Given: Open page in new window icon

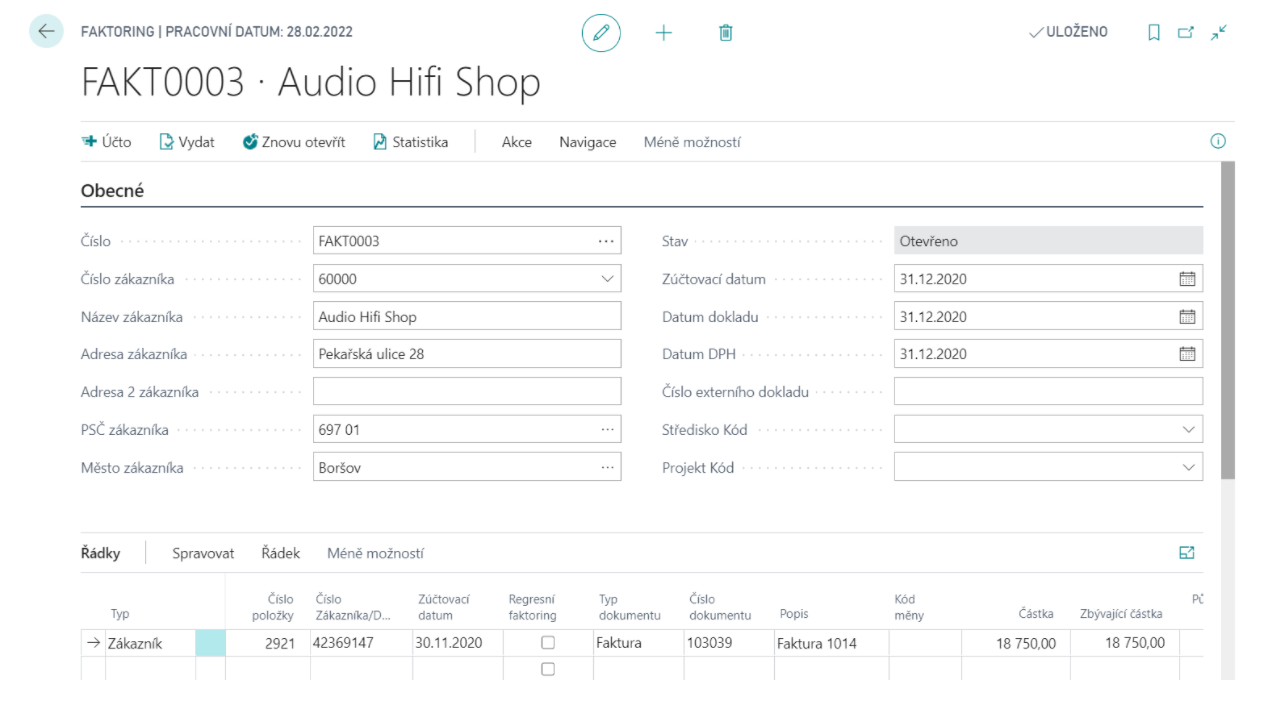Looking at the screenshot, I should coord(1186,33).
